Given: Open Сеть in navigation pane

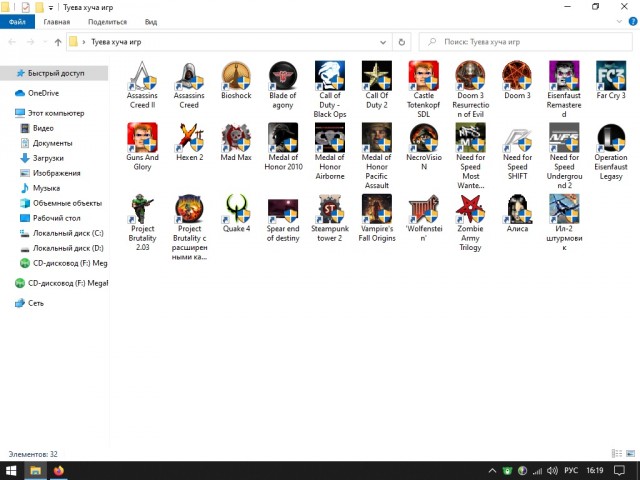Looking at the screenshot, I should [36, 303].
